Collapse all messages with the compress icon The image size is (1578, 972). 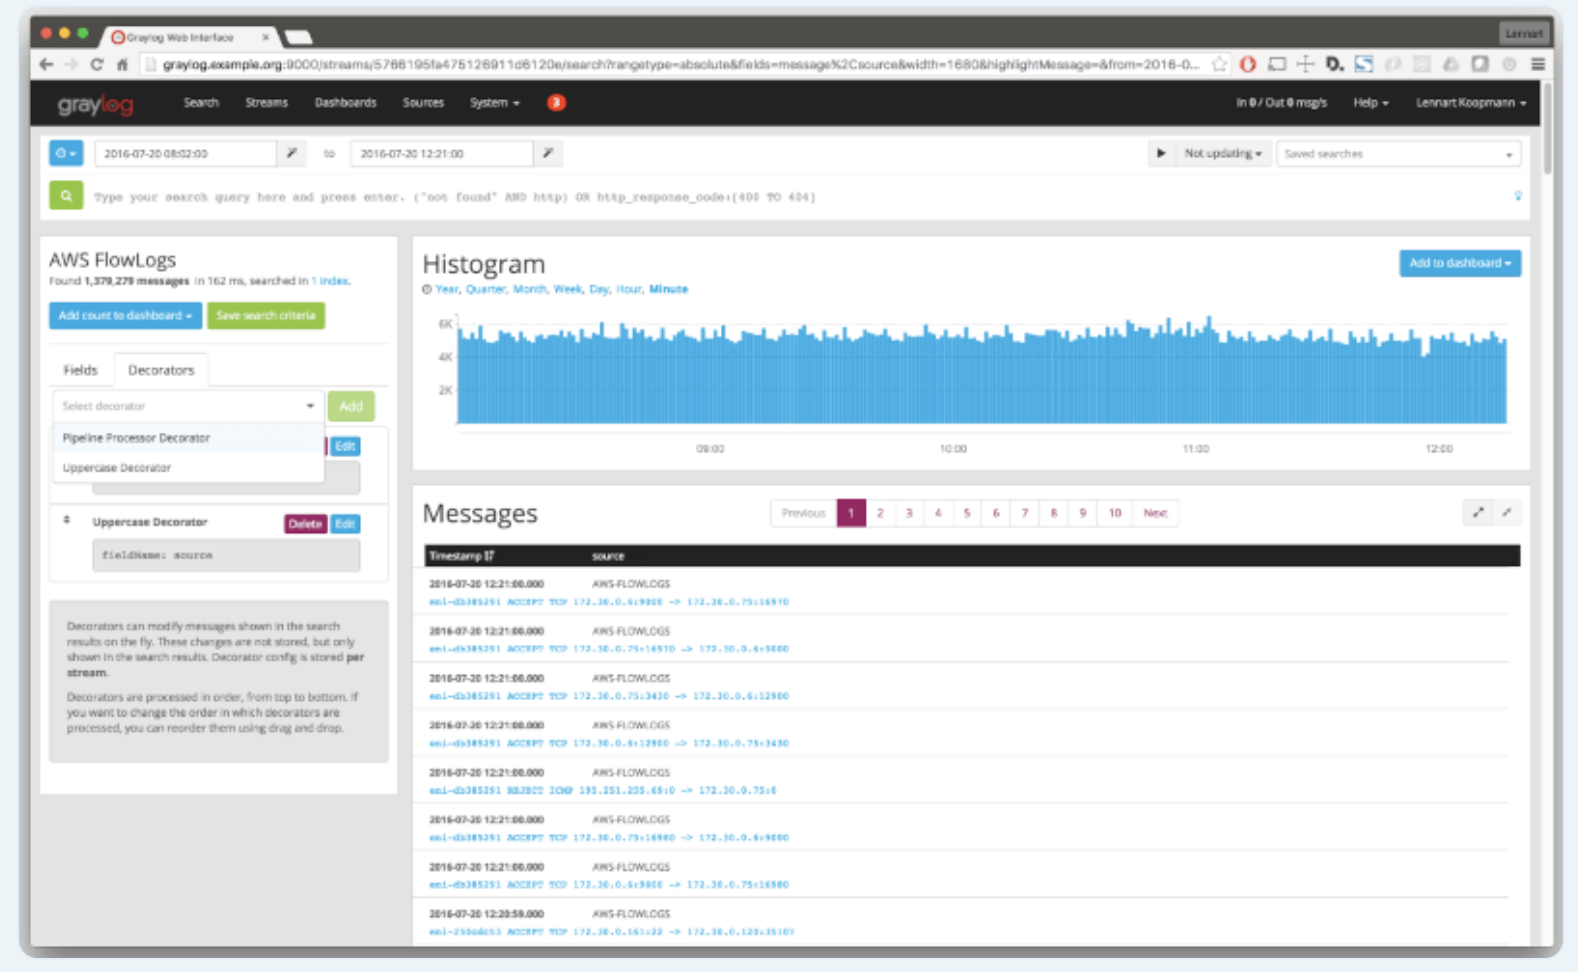(x=1507, y=513)
